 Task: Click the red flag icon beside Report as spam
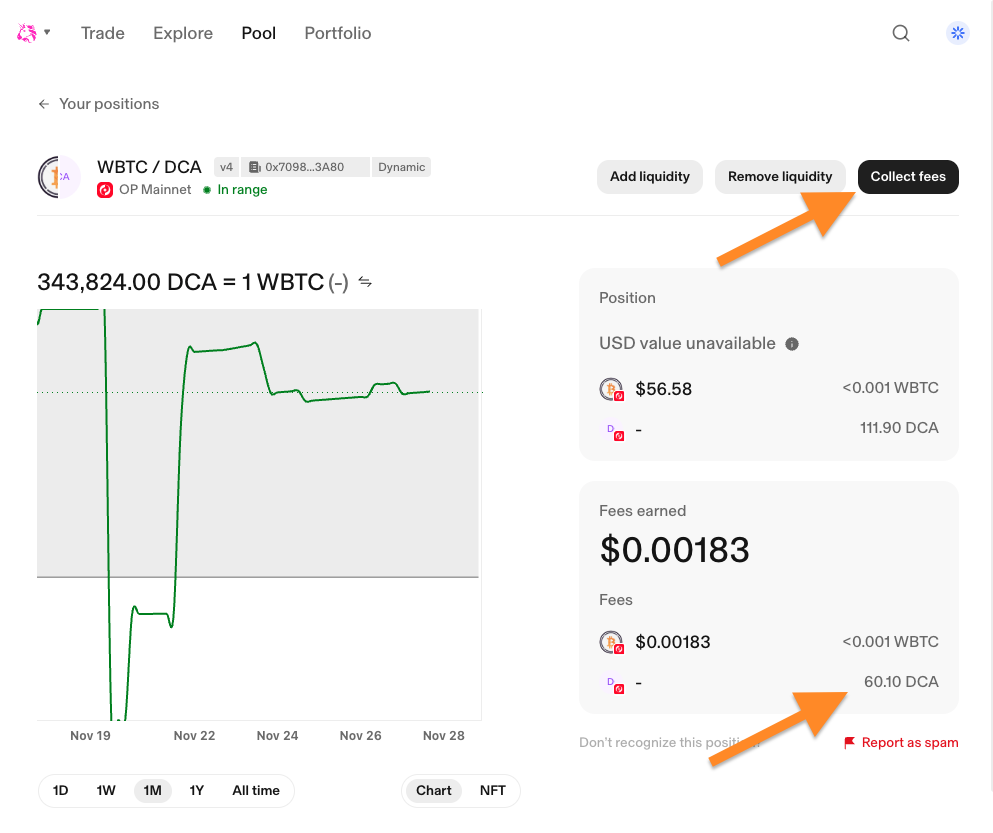pos(849,743)
